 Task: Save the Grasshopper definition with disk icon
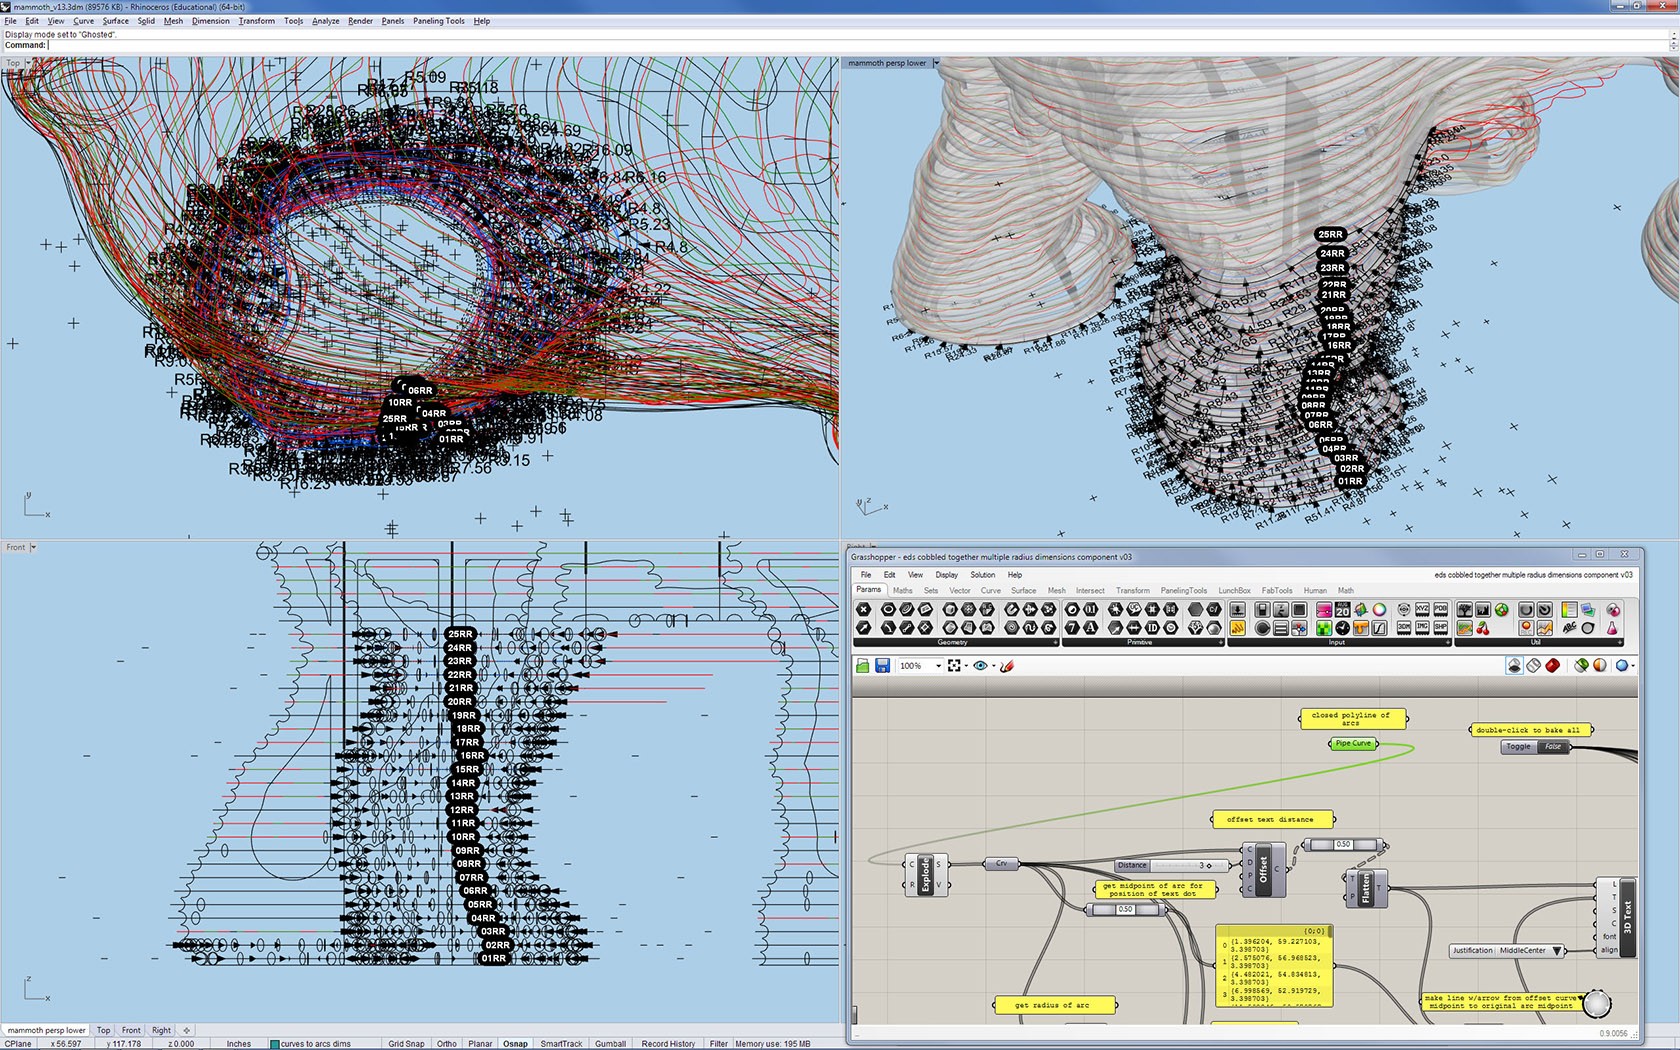(x=882, y=666)
